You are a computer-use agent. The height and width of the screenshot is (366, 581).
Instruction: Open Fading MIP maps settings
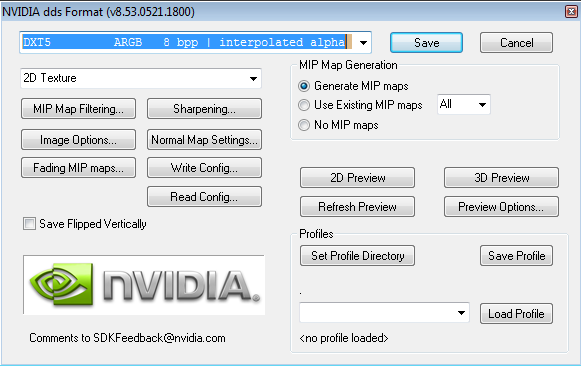79,168
